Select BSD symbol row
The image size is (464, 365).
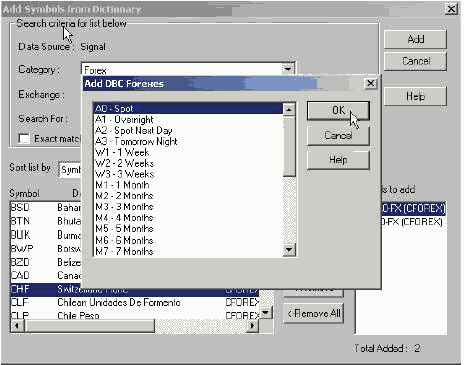(x=45, y=208)
